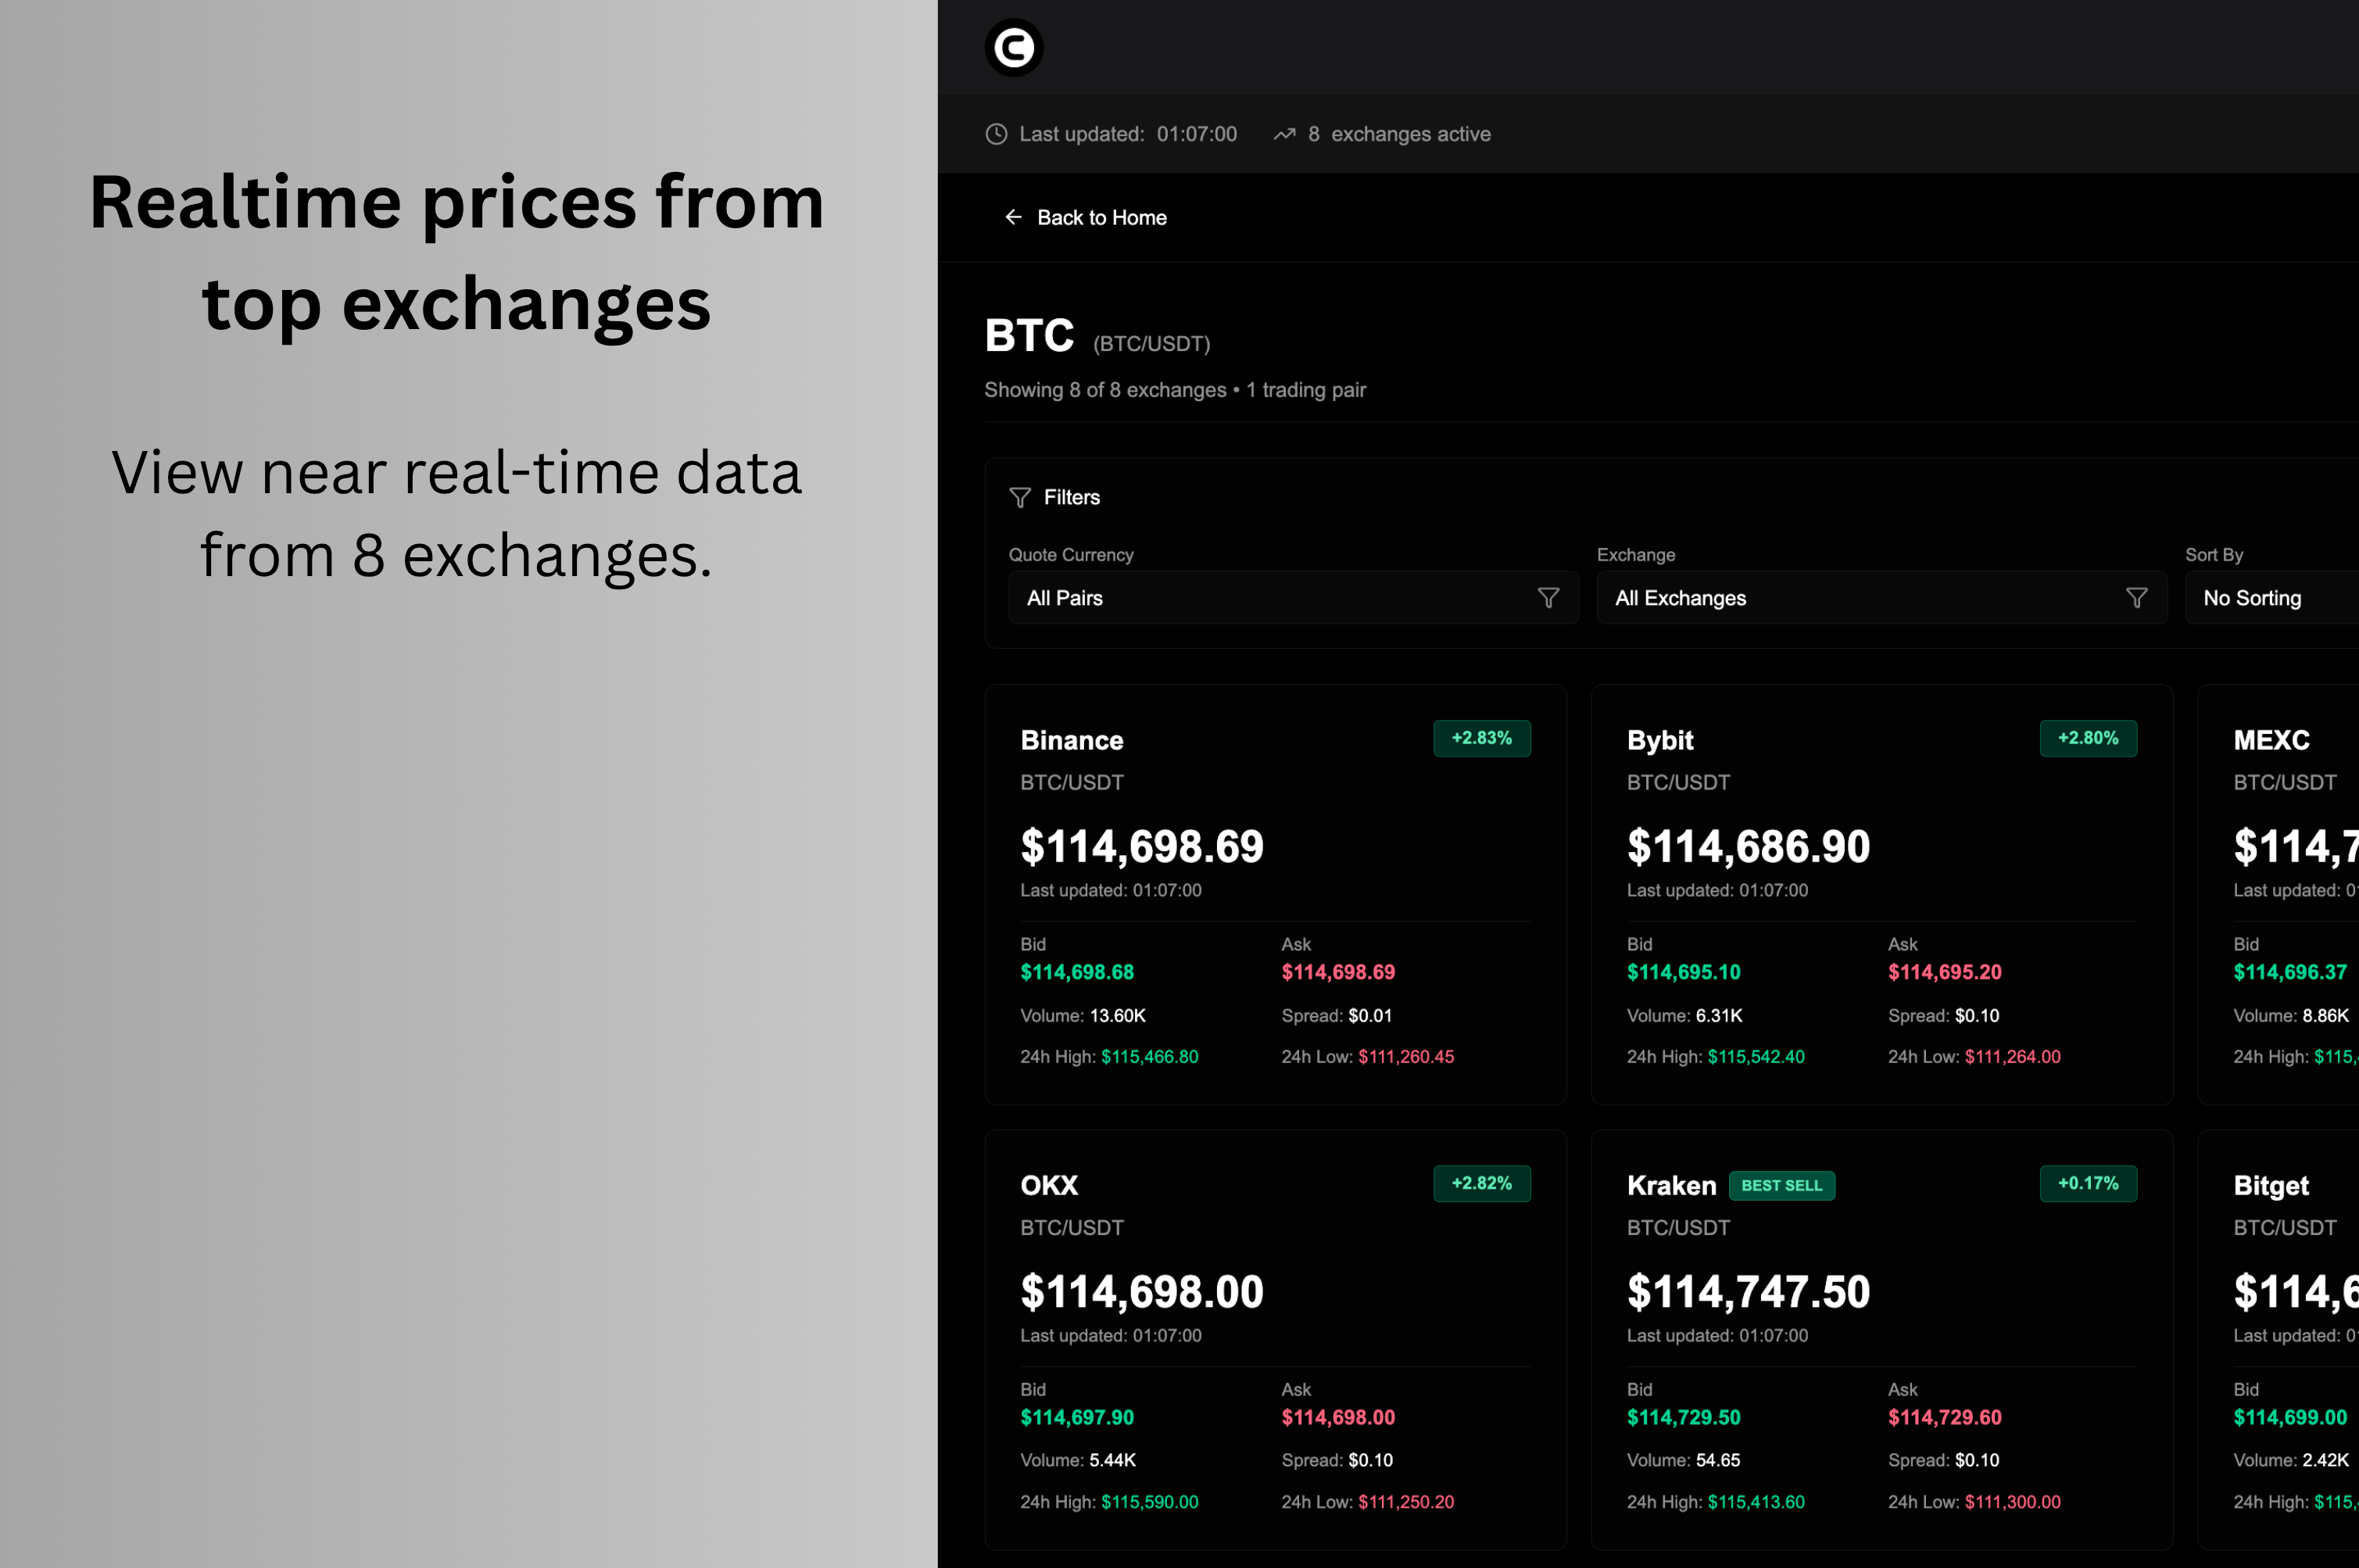Select the MEXC exchange card
This screenshot has height=1568, width=2359.
coord(2290,895)
